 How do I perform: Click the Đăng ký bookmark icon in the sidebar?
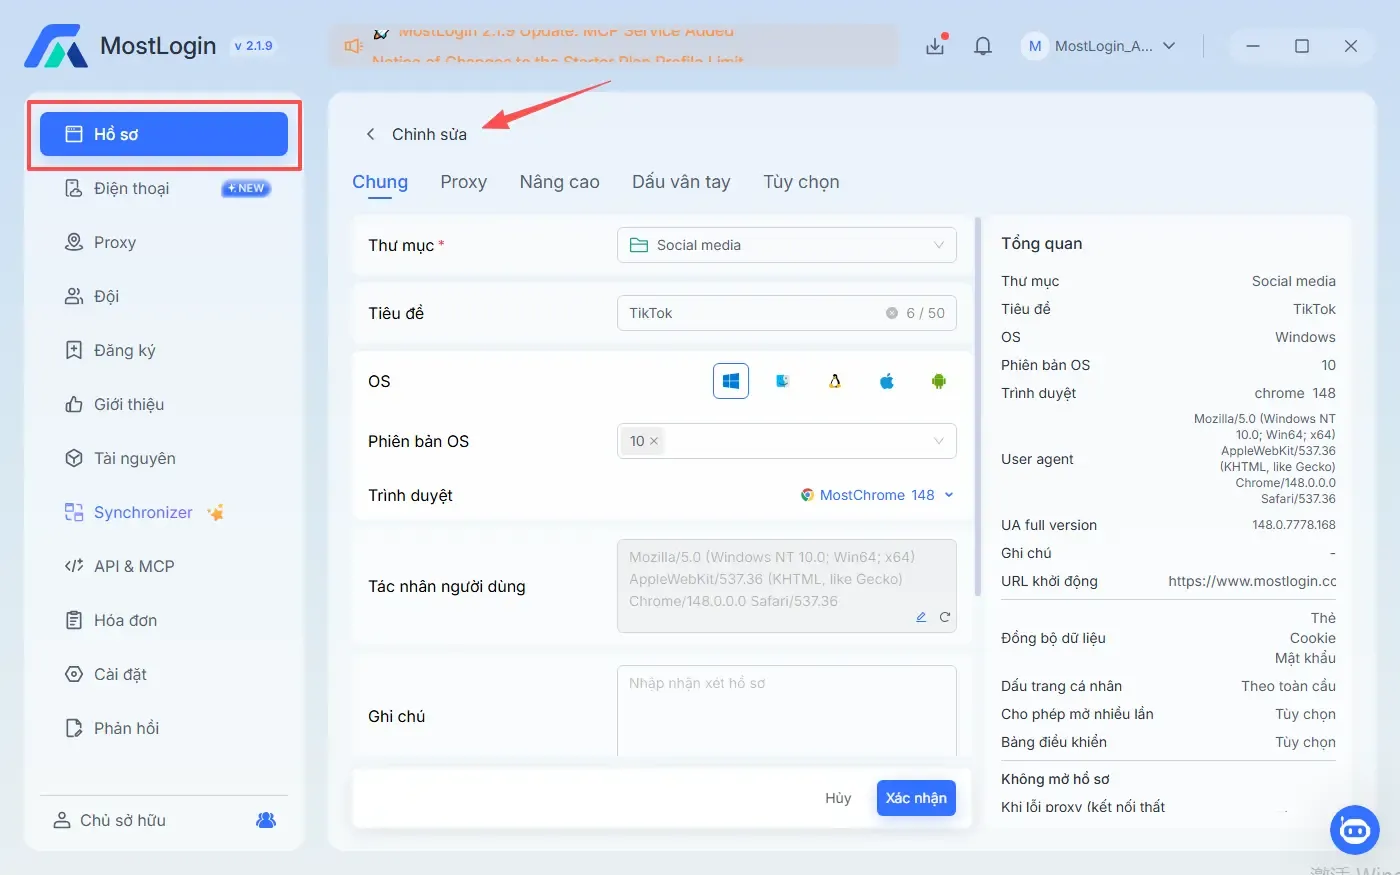[74, 350]
